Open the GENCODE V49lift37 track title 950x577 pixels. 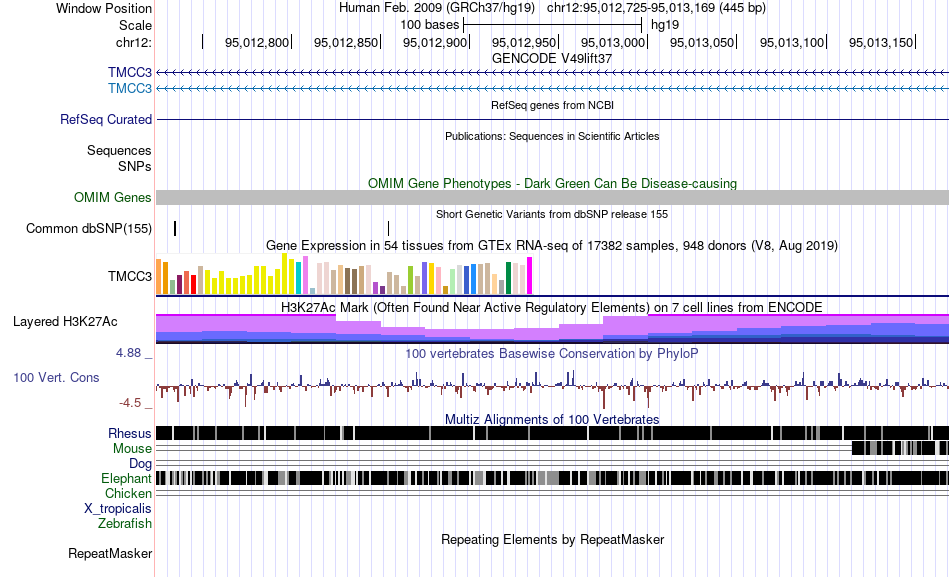pos(552,59)
